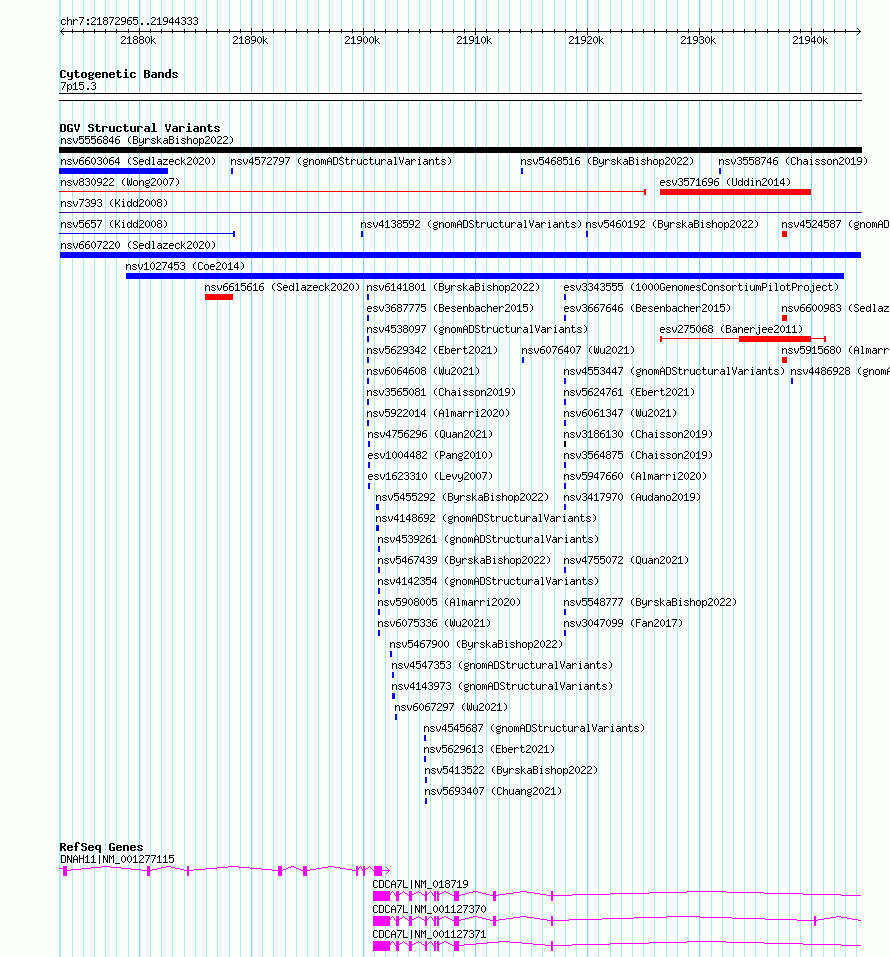The width and height of the screenshot is (890, 957).
Task: Click the 21910k ruler tick label
Action: coord(474,41)
